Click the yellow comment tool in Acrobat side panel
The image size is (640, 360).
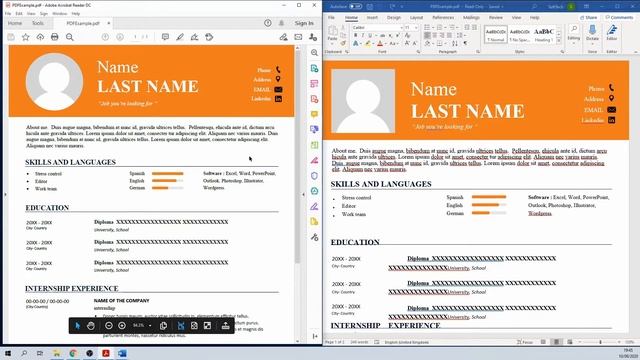pyautogui.click(x=314, y=114)
